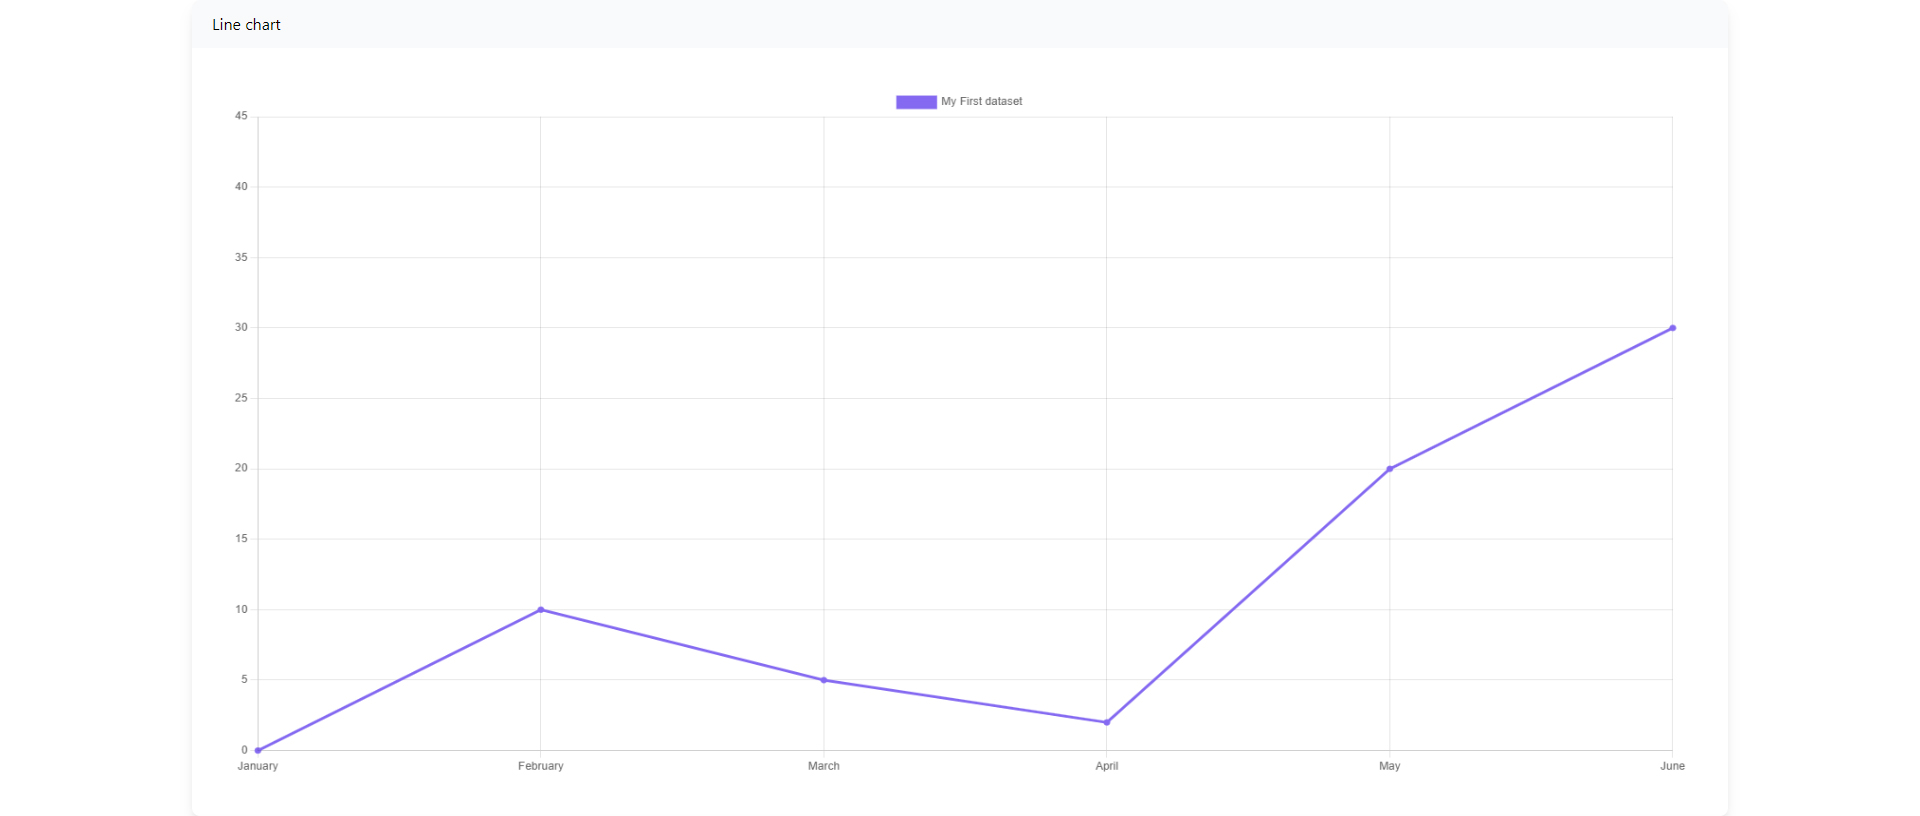Click the 10 y-axis tick label
This screenshot has height=816, width=1920.
pos(241,609)
